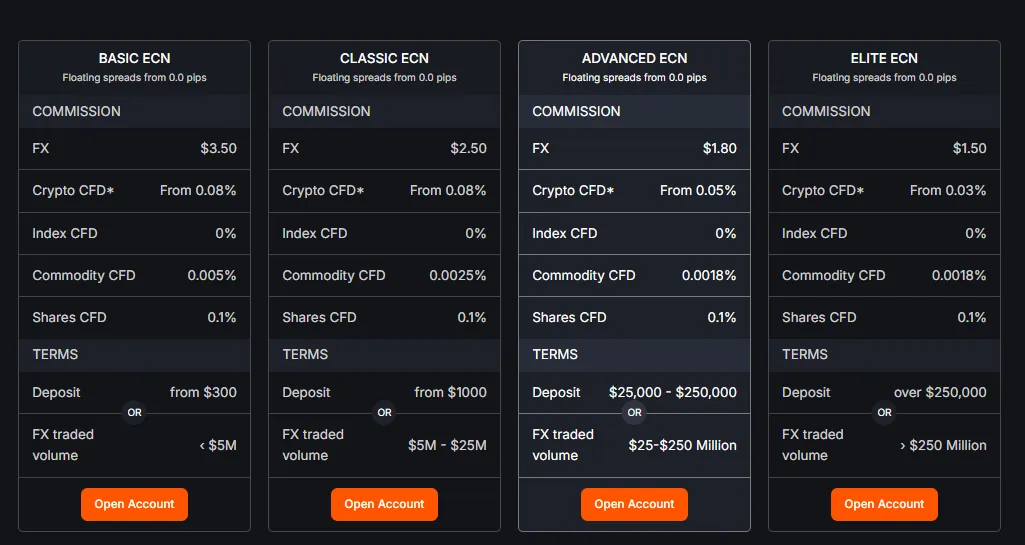1025x545 pixels.
Task: Click the BASIC ECN plan heading
Action: click(134, 58)
